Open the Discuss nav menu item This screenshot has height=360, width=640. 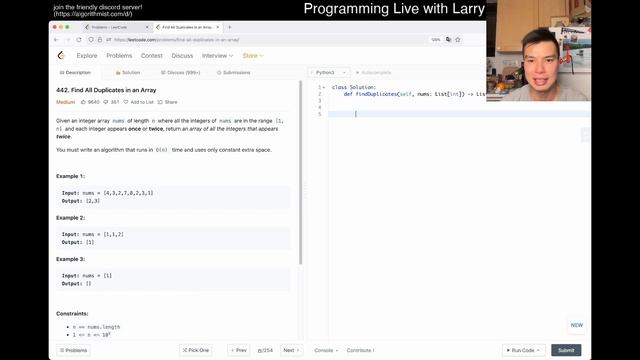pos(182,56)
